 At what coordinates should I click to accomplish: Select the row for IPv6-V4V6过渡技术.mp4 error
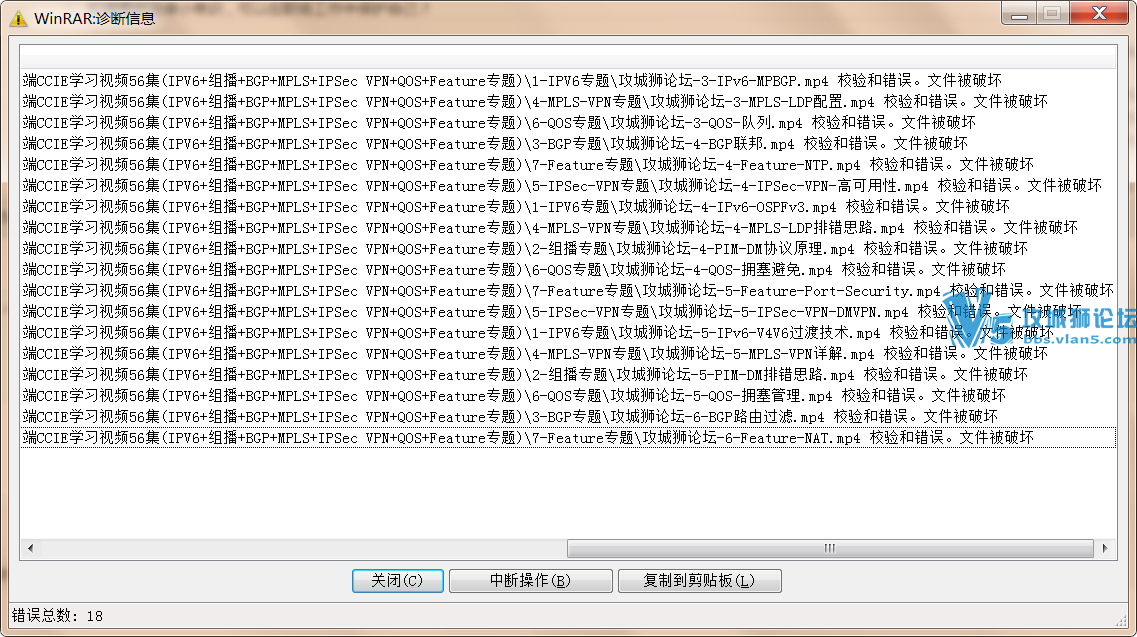(568, 333)
